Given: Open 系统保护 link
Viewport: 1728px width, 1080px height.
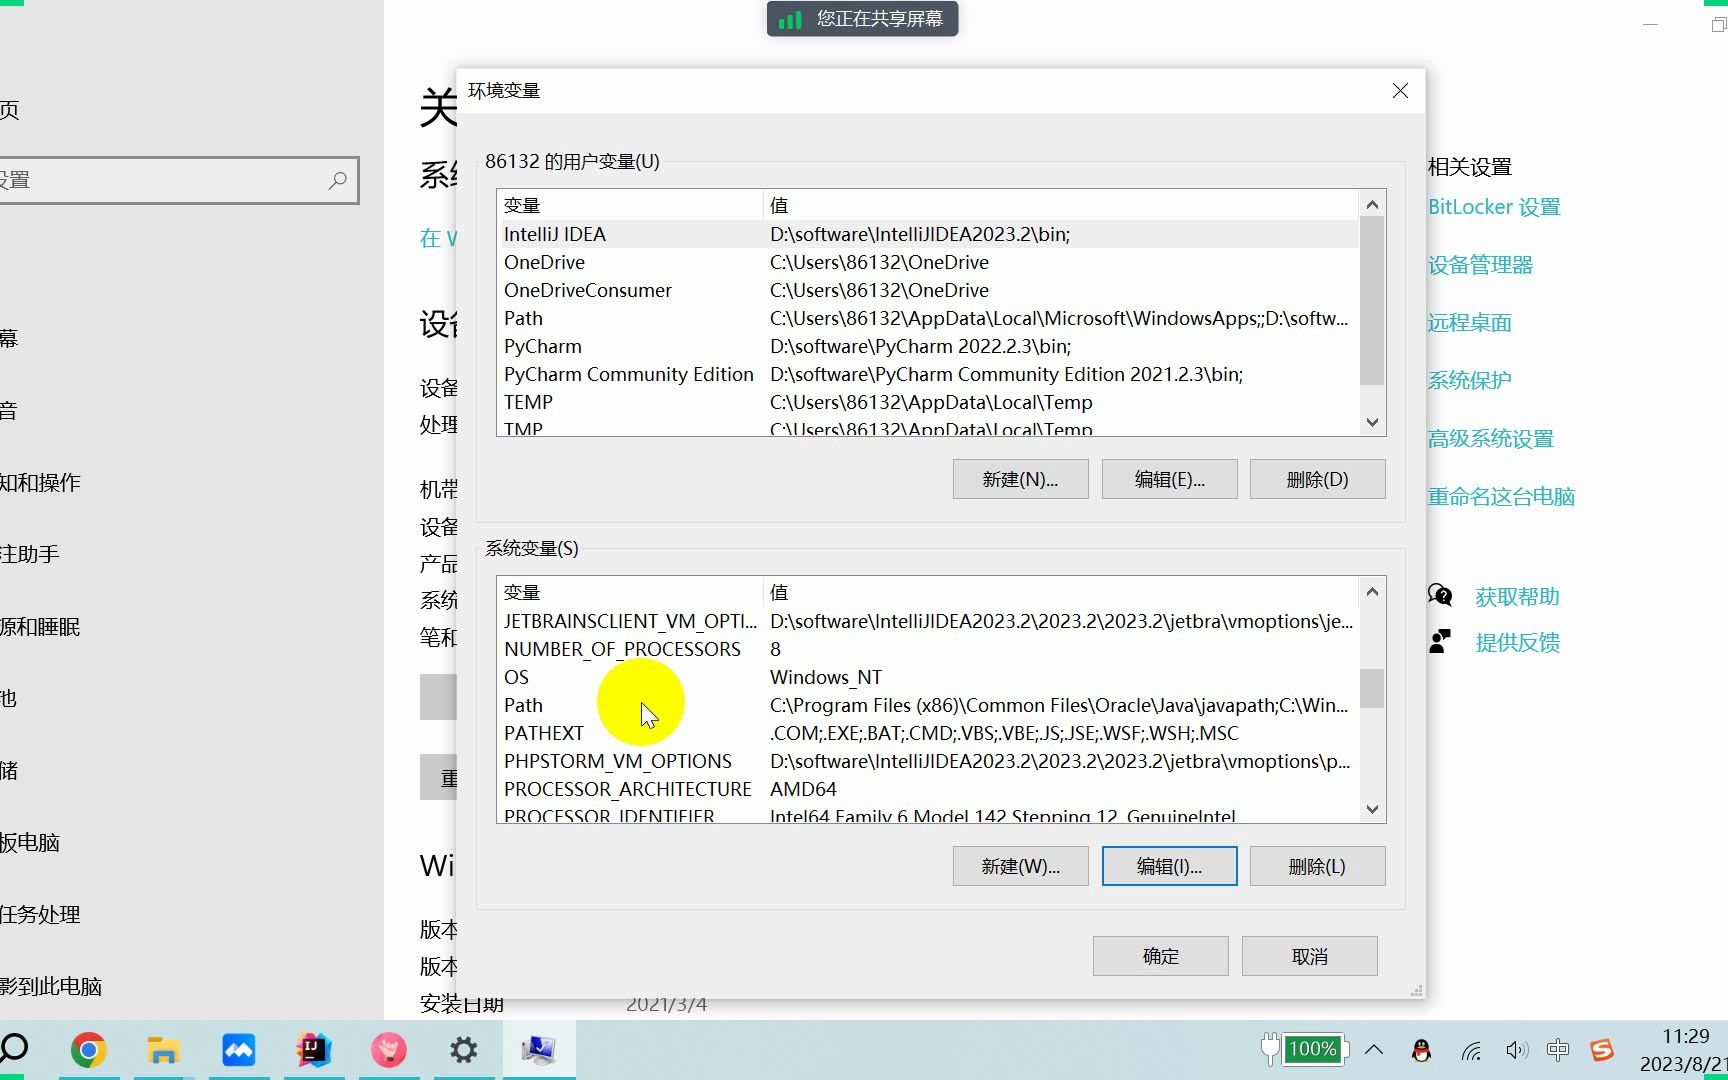Looking at the screenshot, I should [1469, 380].
